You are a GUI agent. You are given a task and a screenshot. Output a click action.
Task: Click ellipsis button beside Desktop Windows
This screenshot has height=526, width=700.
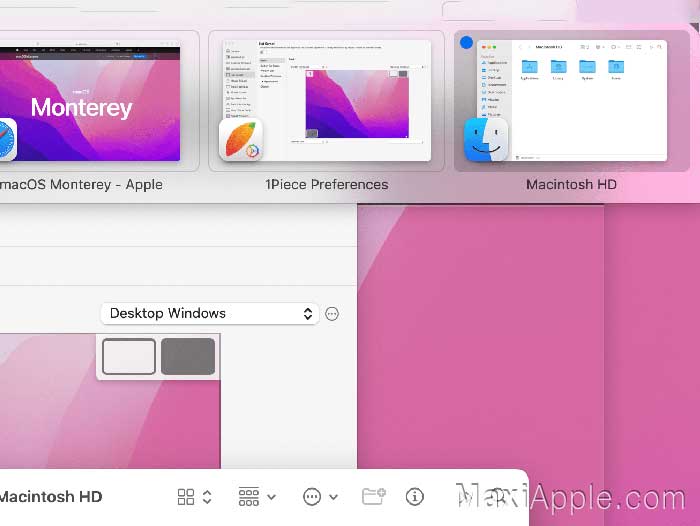pyautogui.click(x=332, y=314)
